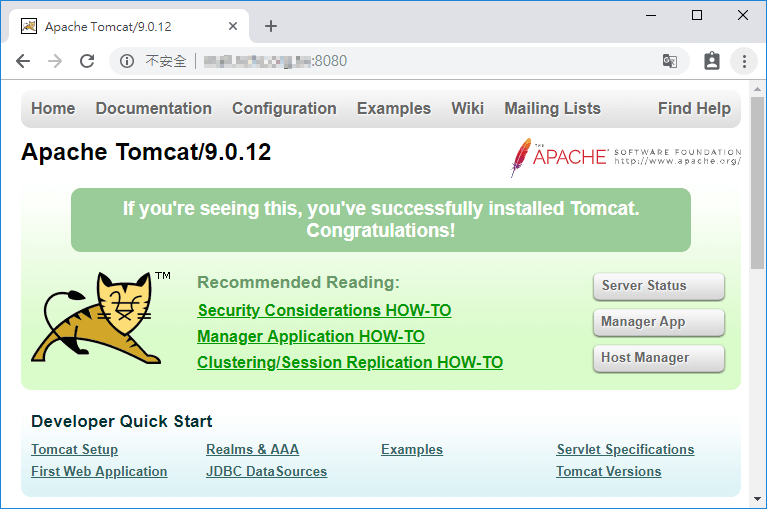Maximize the browser window
Screen dimensions: 767x509
click(697, 16)
